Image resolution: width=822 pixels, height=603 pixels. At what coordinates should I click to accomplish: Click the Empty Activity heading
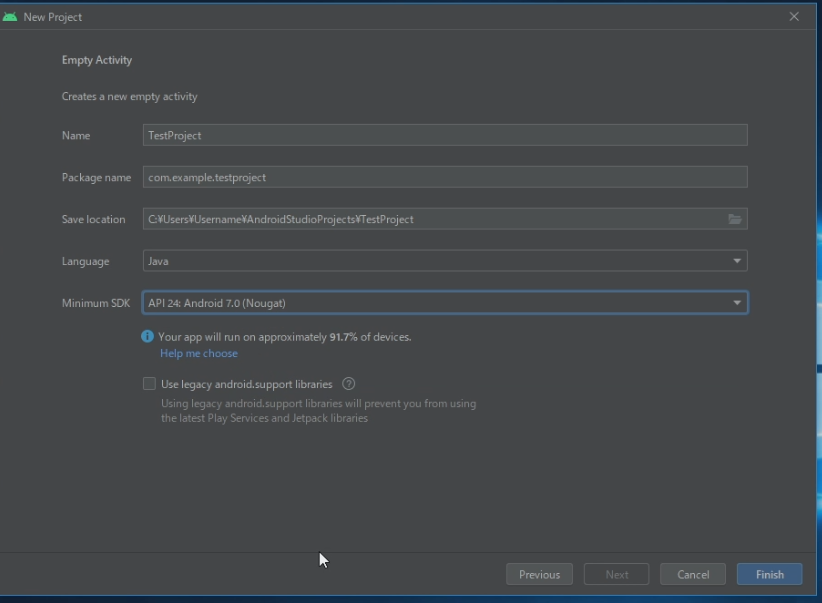97,60
